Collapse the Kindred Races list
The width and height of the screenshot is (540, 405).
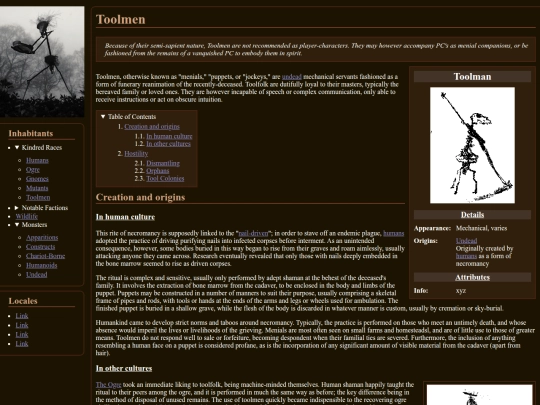[38, 147]
